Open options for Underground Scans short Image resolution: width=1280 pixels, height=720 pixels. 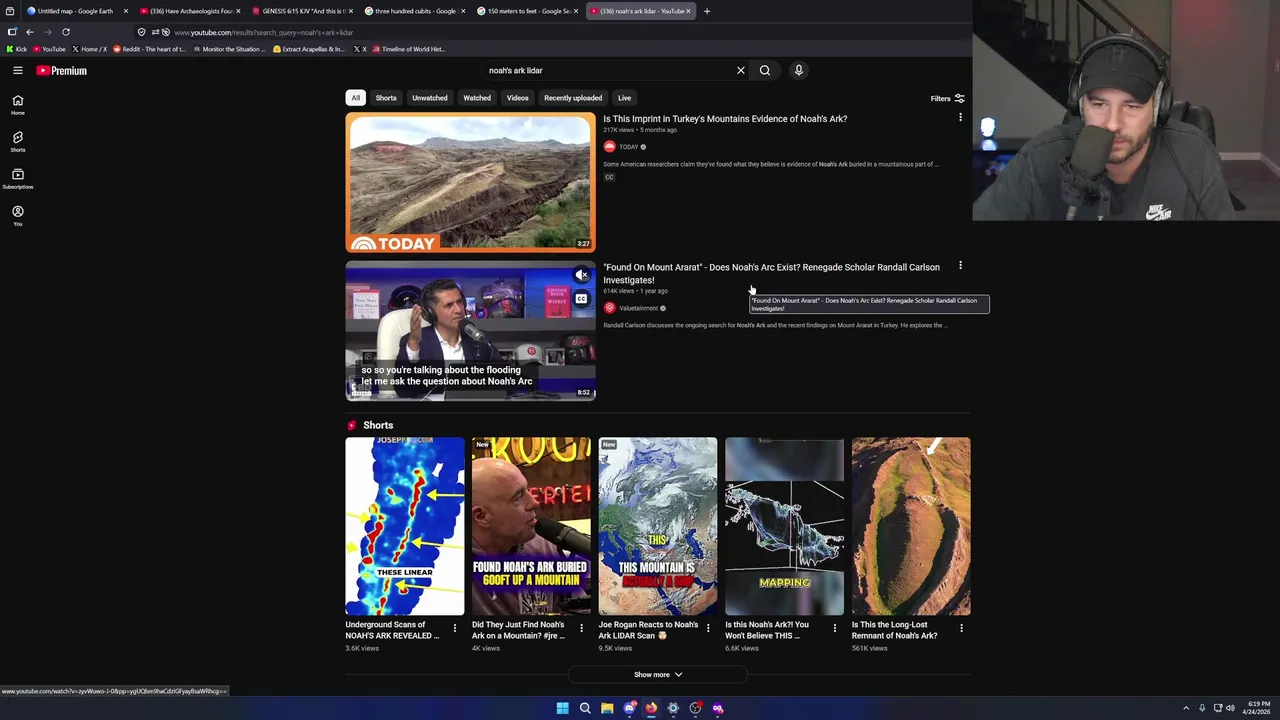pos(454,628)
